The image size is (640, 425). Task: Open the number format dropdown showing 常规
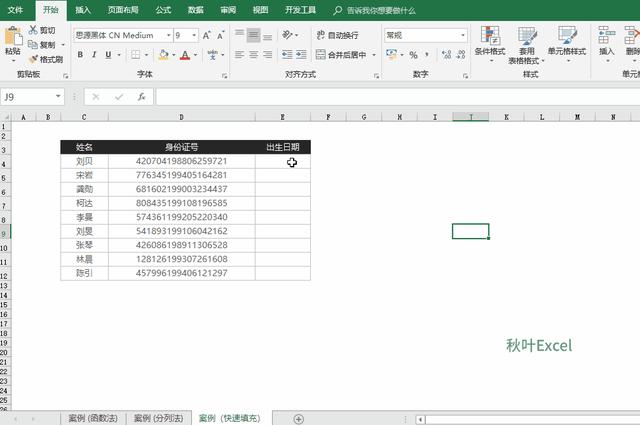pos(463,36)
